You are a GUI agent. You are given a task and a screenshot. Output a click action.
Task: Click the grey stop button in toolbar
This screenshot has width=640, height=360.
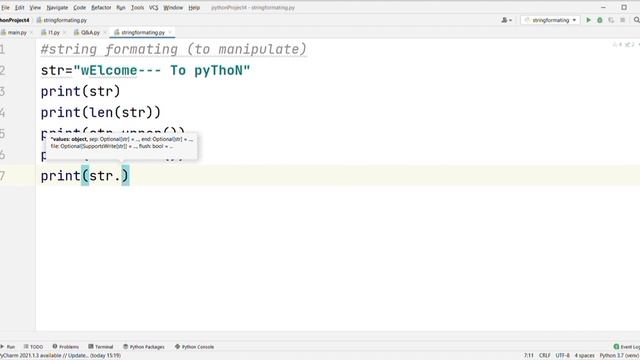pos(622,20)
